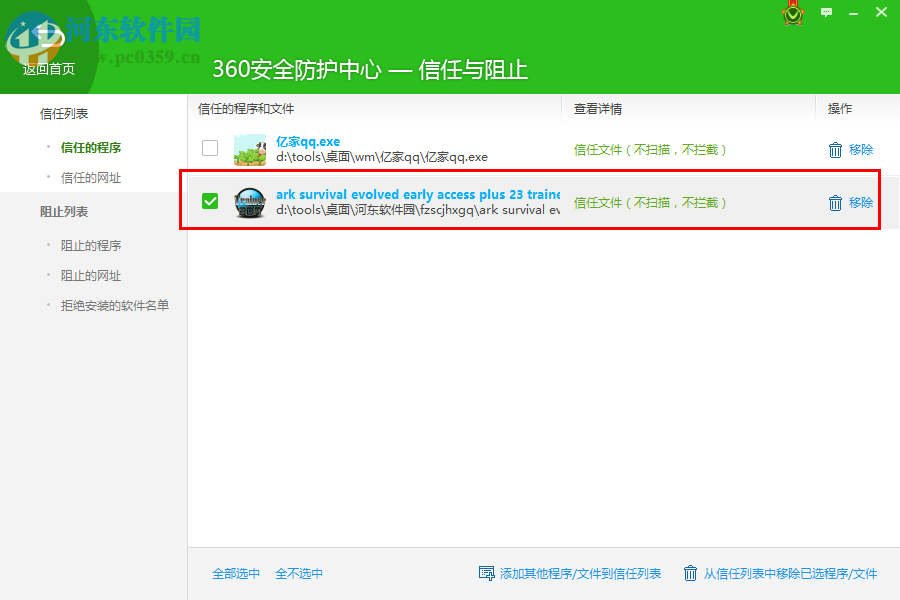
Task: Click 移除 for ark survival evolved trainer
Action: coord(861,203)
